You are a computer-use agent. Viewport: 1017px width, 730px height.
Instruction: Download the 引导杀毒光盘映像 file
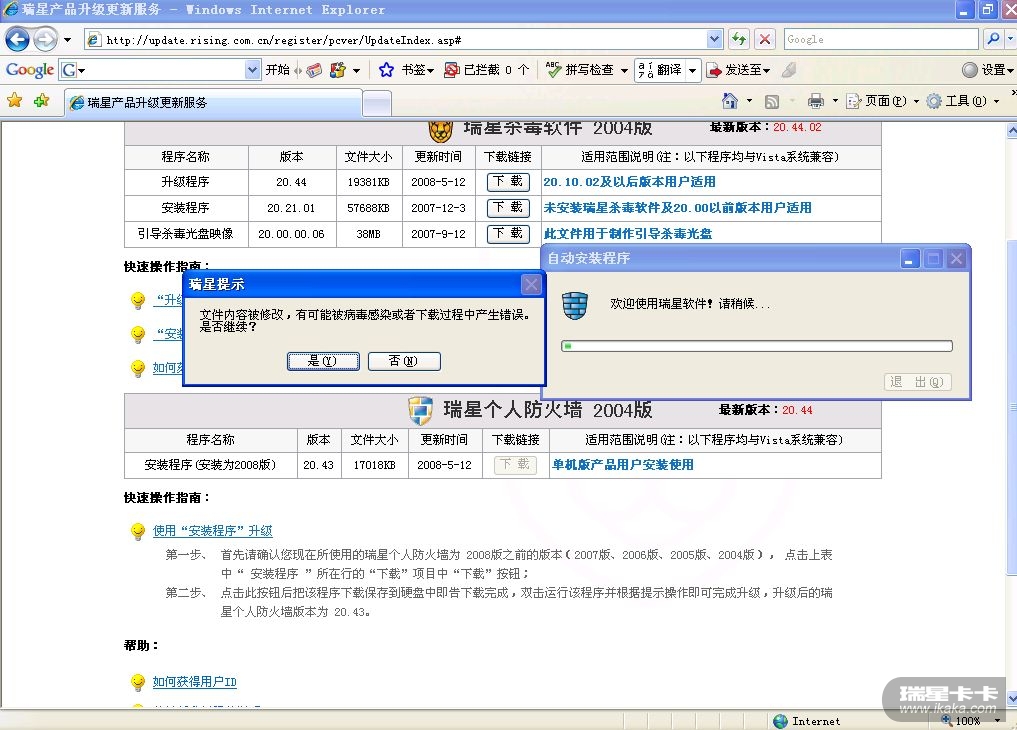click(x=508, y=234)
